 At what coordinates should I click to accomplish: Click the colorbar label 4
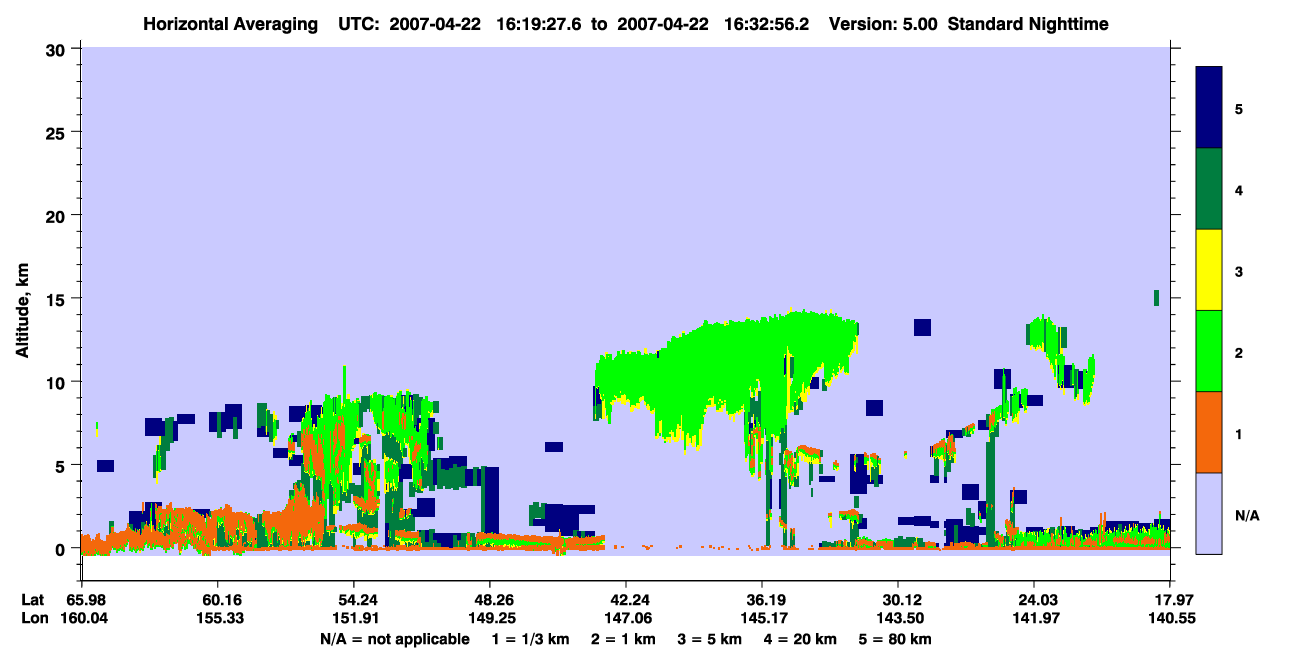tap(1239, 189)
